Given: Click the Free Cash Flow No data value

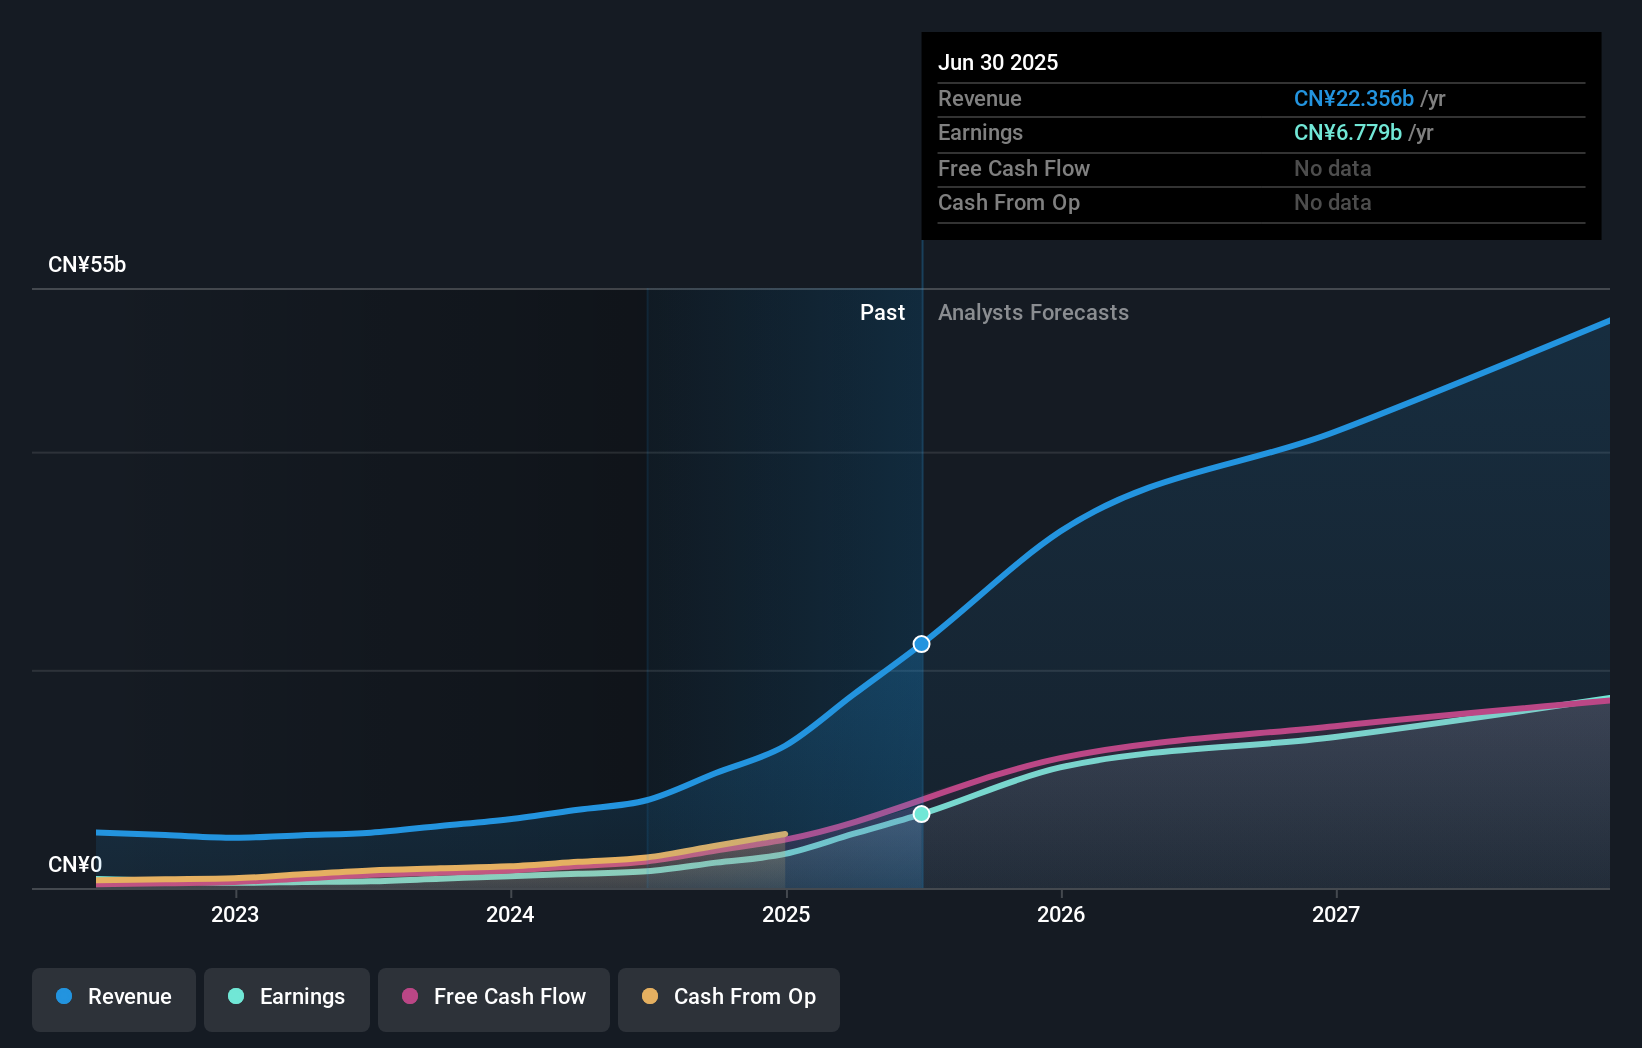Looking at the screenshot, I should point(1332,168).
